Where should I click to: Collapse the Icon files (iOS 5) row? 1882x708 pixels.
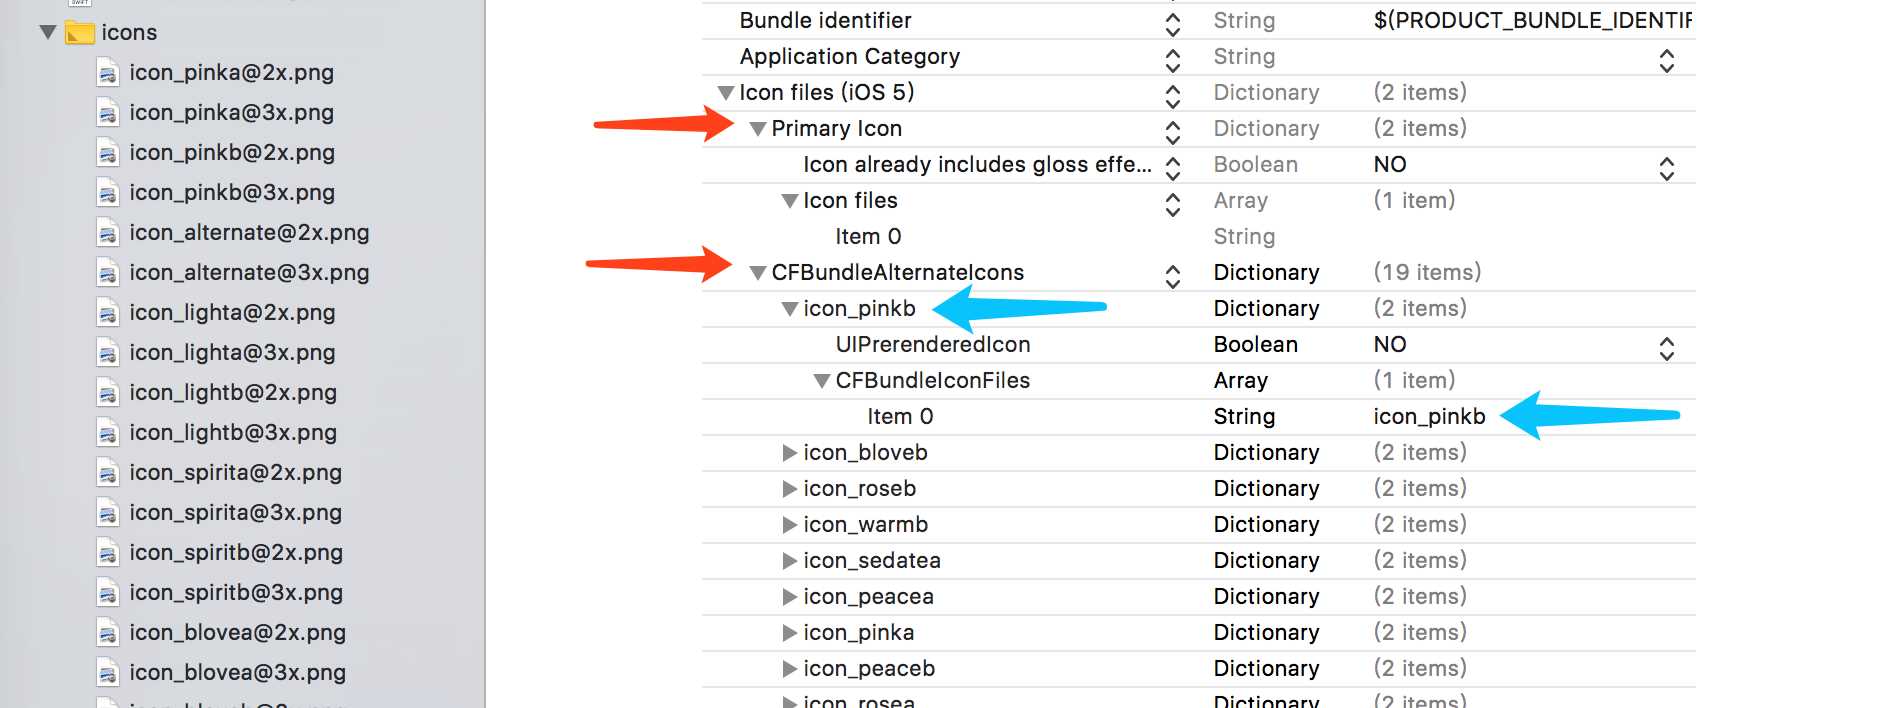726,93
